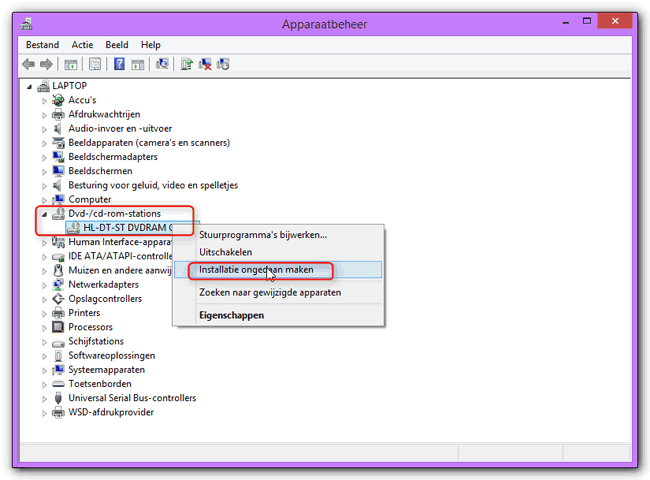Click the uninstall device red X icon

tap(205, 64)
